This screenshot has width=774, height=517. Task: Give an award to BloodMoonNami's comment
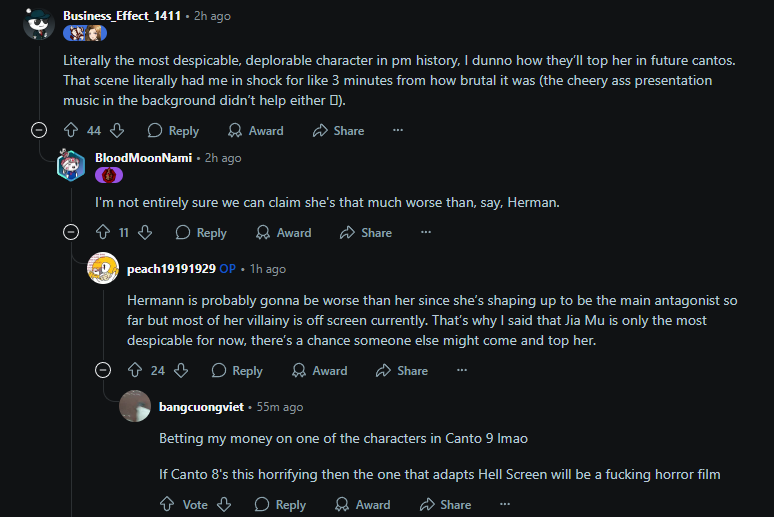284,232
